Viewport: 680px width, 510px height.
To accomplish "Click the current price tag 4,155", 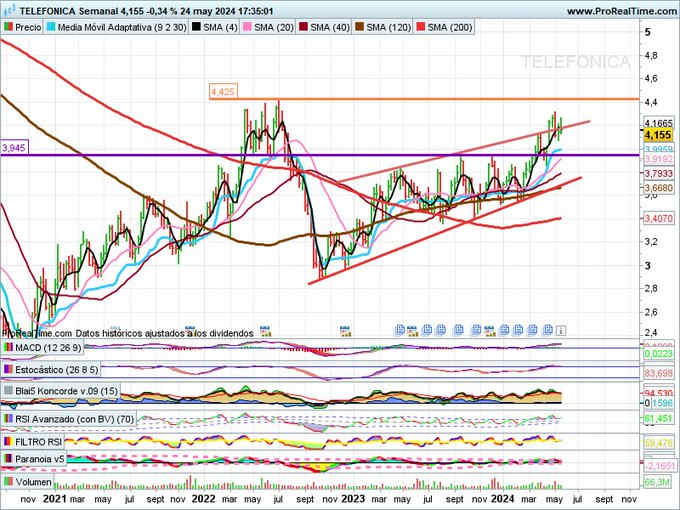I will click(x=657, y=135).
